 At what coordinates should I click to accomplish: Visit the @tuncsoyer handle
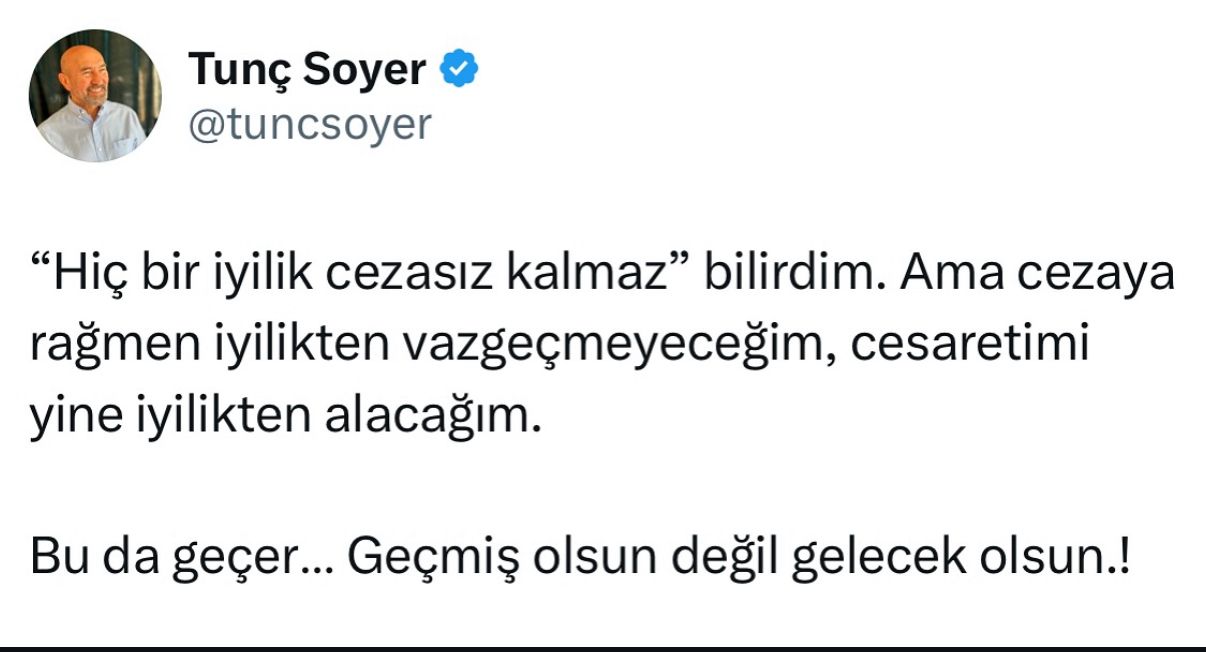coord(310,126)
